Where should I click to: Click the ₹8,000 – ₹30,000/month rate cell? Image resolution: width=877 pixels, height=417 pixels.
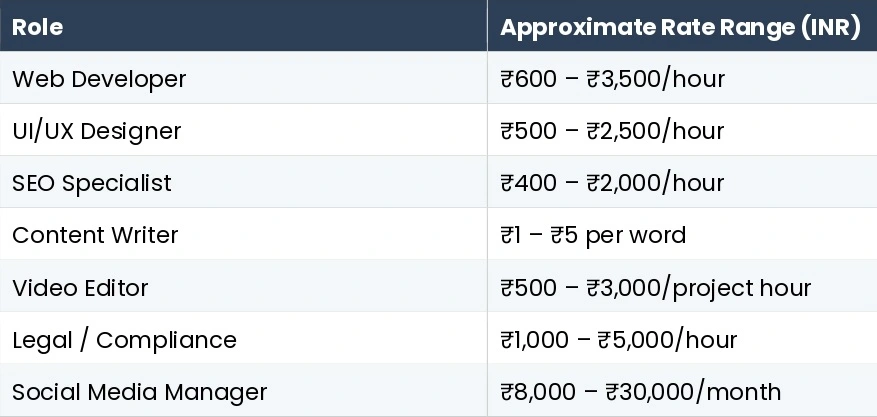pyautogui.click(x=640, y=392)
